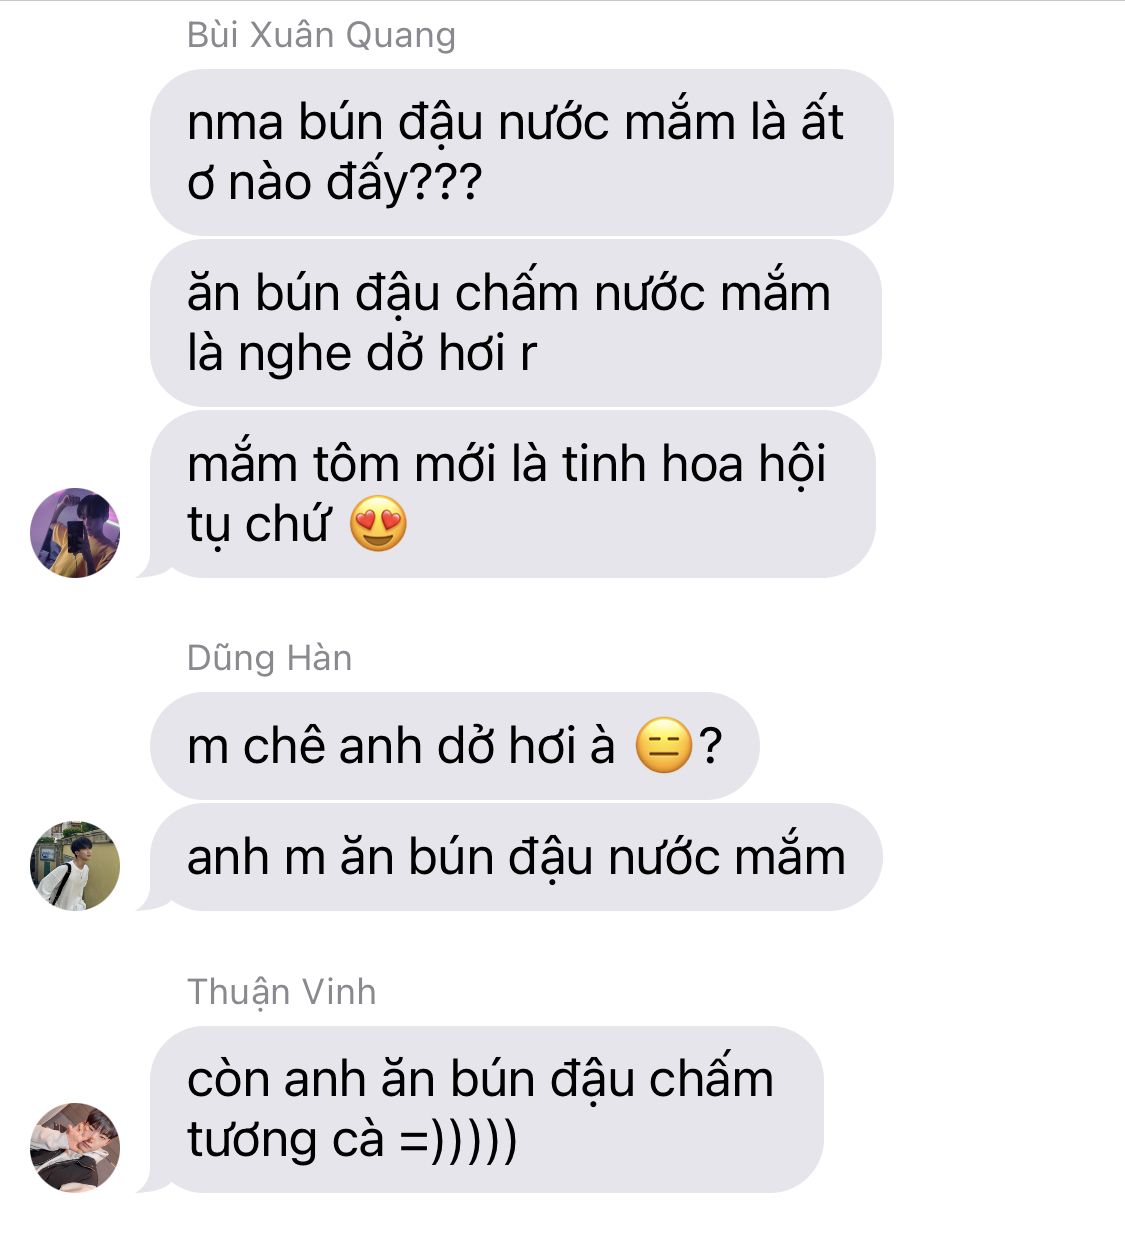Select the 'mắm tôm mới là tinh hoa' bubble

(512, 494)
